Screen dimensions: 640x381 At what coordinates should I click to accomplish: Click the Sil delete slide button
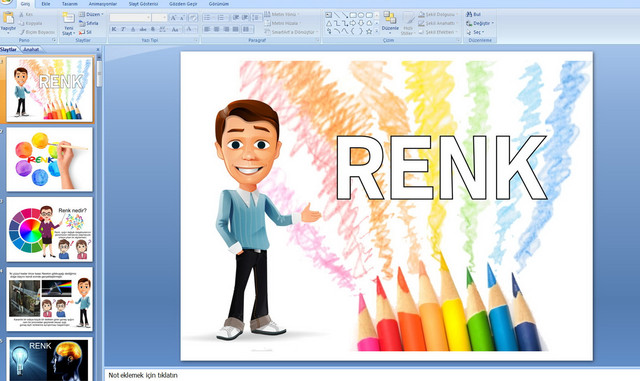(x=85, y=32)
